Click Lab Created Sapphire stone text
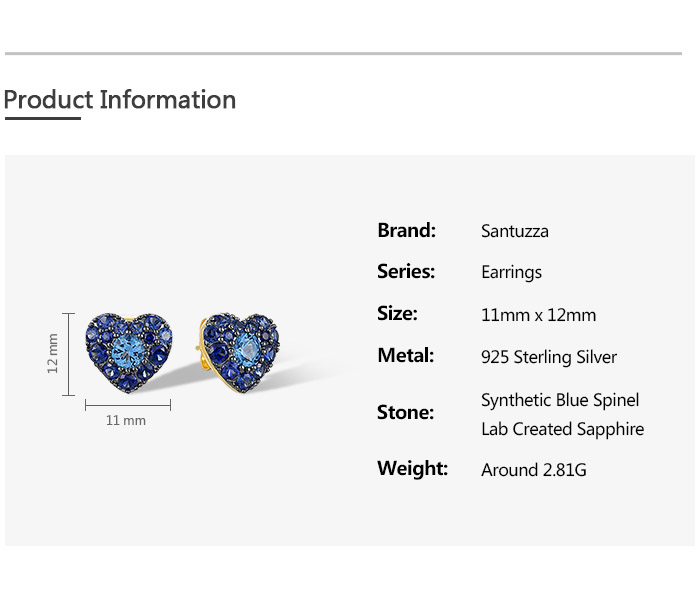Image resolution: width=700 pixels, height=596 pixels. 562,429
